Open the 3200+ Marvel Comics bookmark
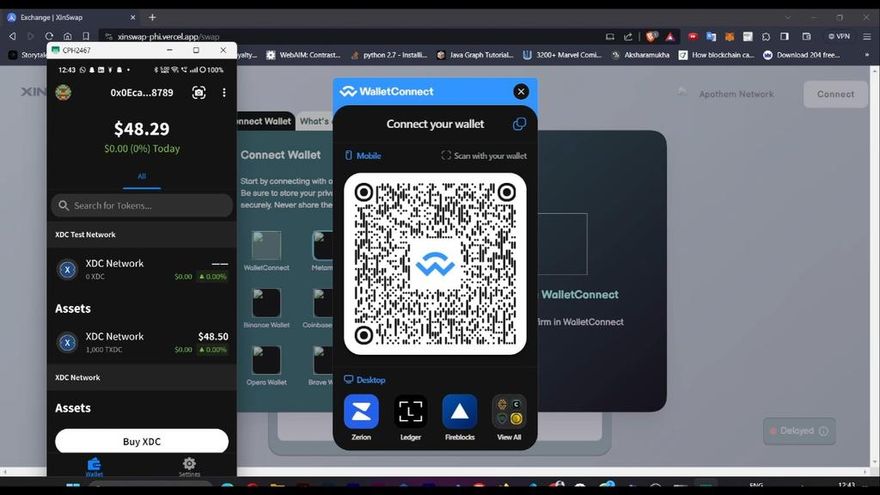The width and height of the screenshot is (880, 495). pyautogui.click(x=561, y=55)
